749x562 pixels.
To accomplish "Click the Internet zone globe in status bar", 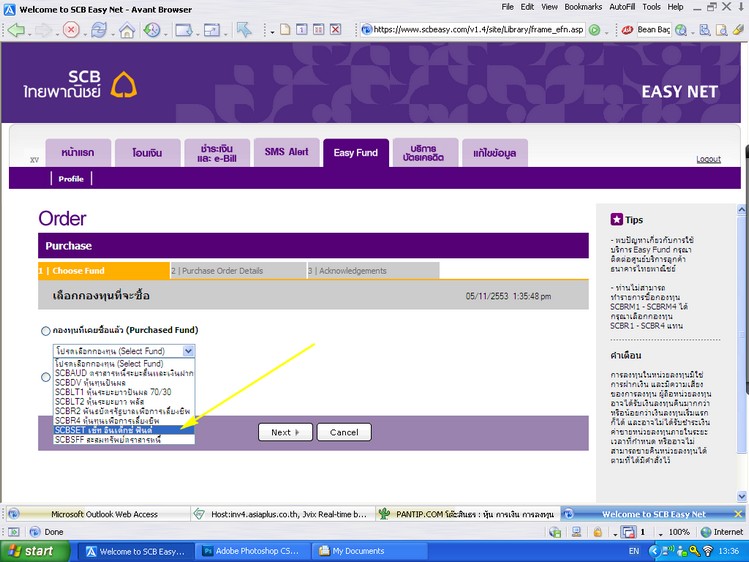I will click(706, 532).
